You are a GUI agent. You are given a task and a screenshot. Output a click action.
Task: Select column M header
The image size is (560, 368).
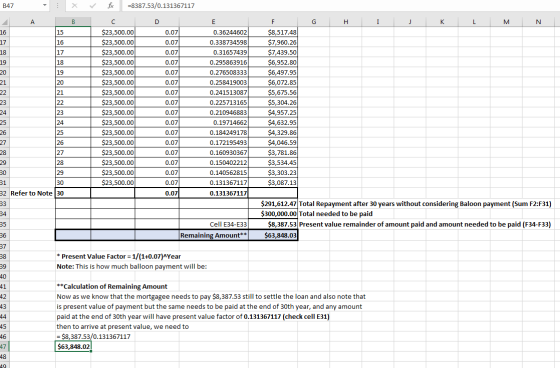pos(506,22)
